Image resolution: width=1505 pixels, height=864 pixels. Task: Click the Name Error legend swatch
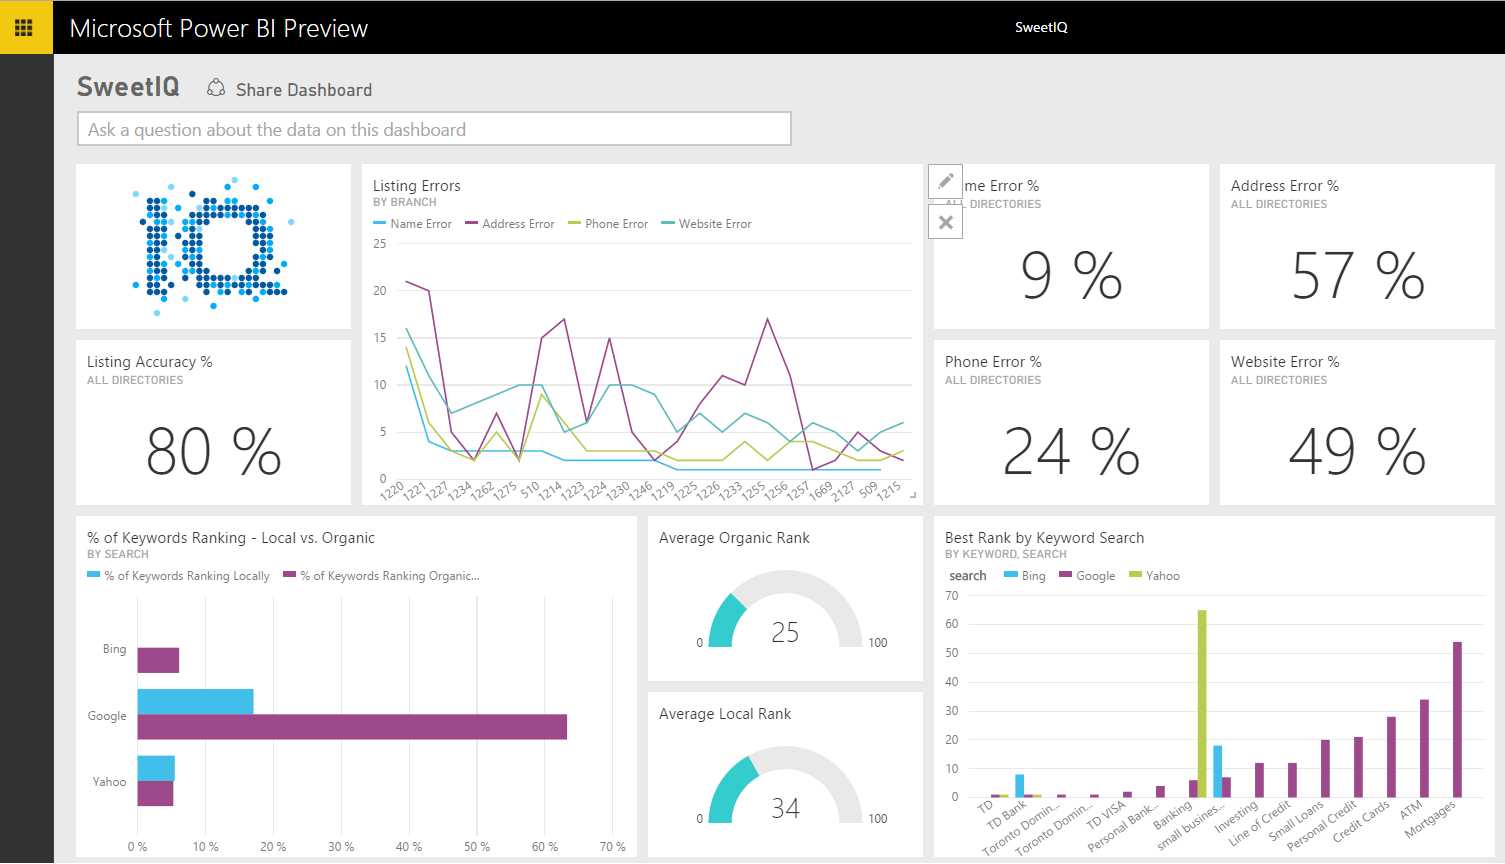click(x=379, y=223)
